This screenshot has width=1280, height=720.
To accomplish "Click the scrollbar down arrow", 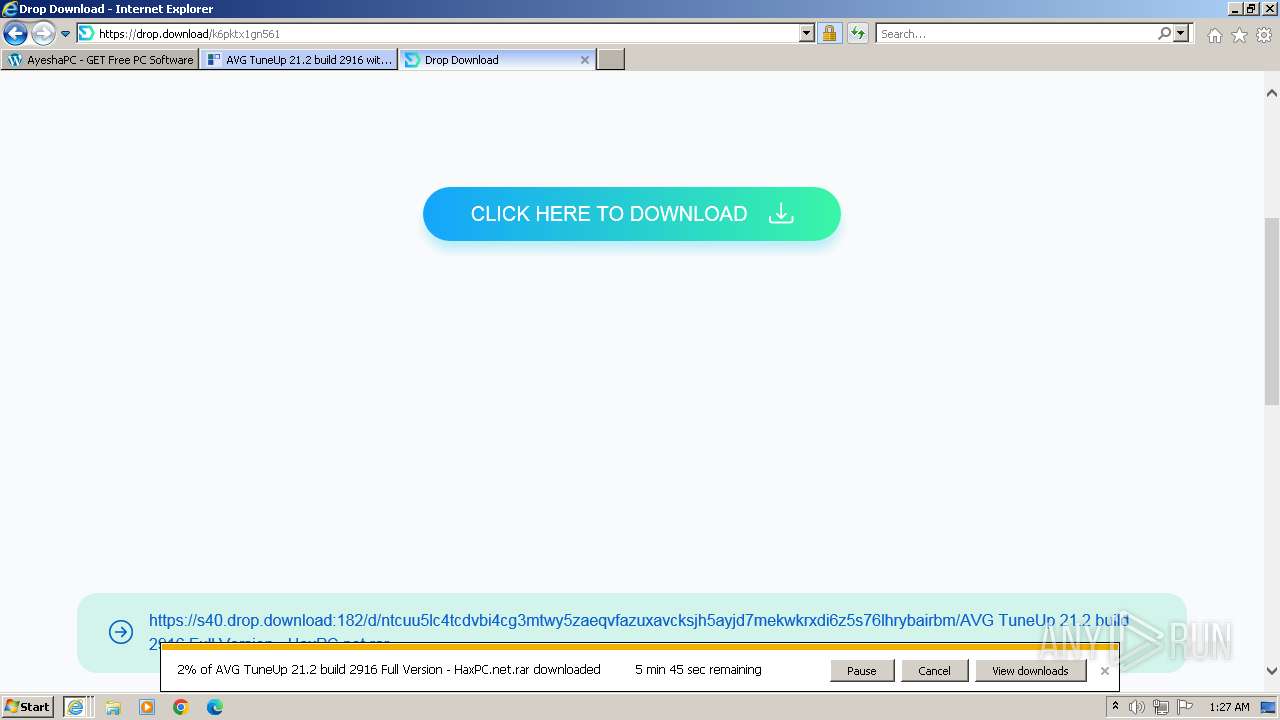I will (1271, 672).
